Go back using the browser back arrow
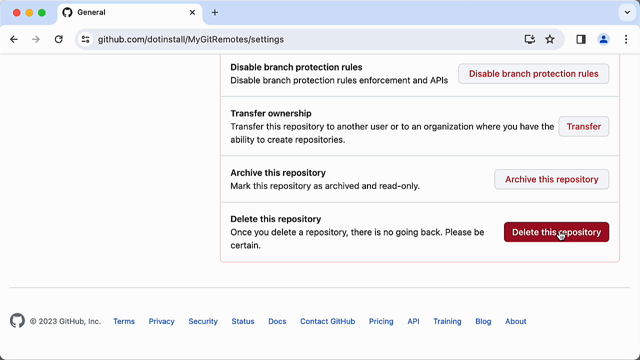The image size is (640, 360). coord(14,40)
